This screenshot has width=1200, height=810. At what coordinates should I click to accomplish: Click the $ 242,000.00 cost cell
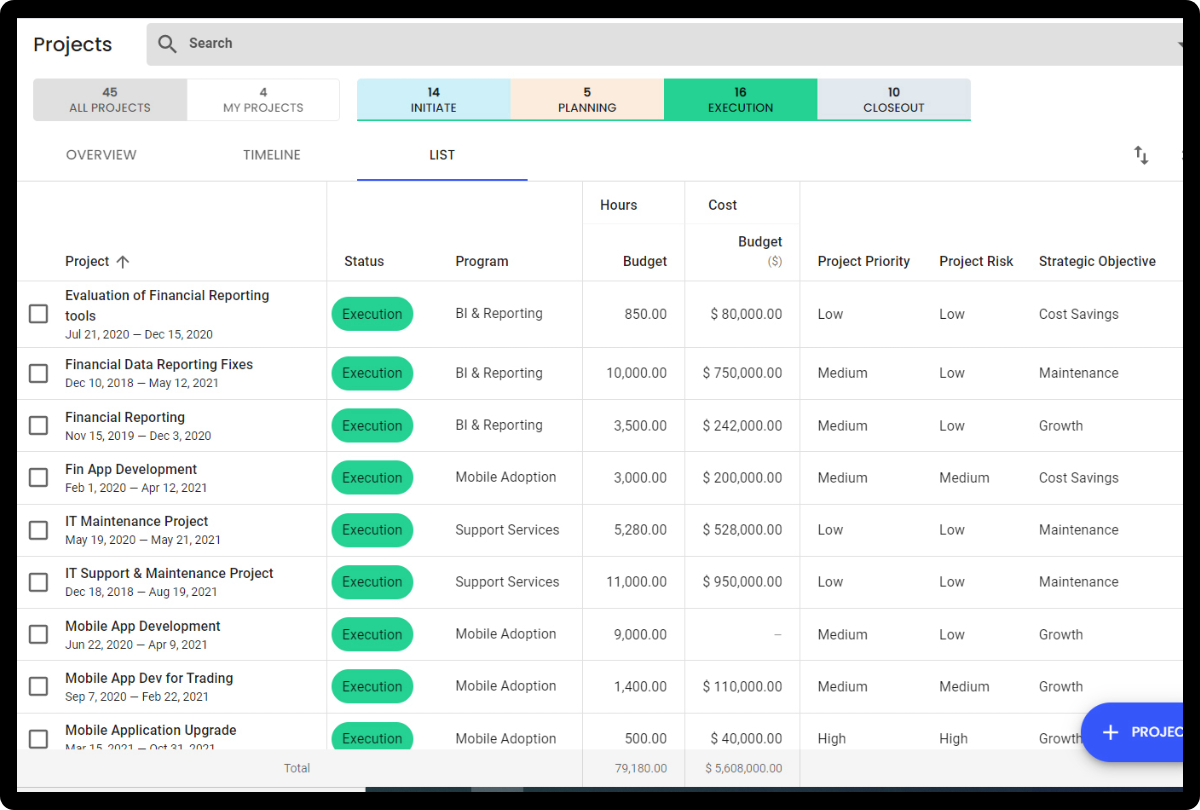[742, 425]
